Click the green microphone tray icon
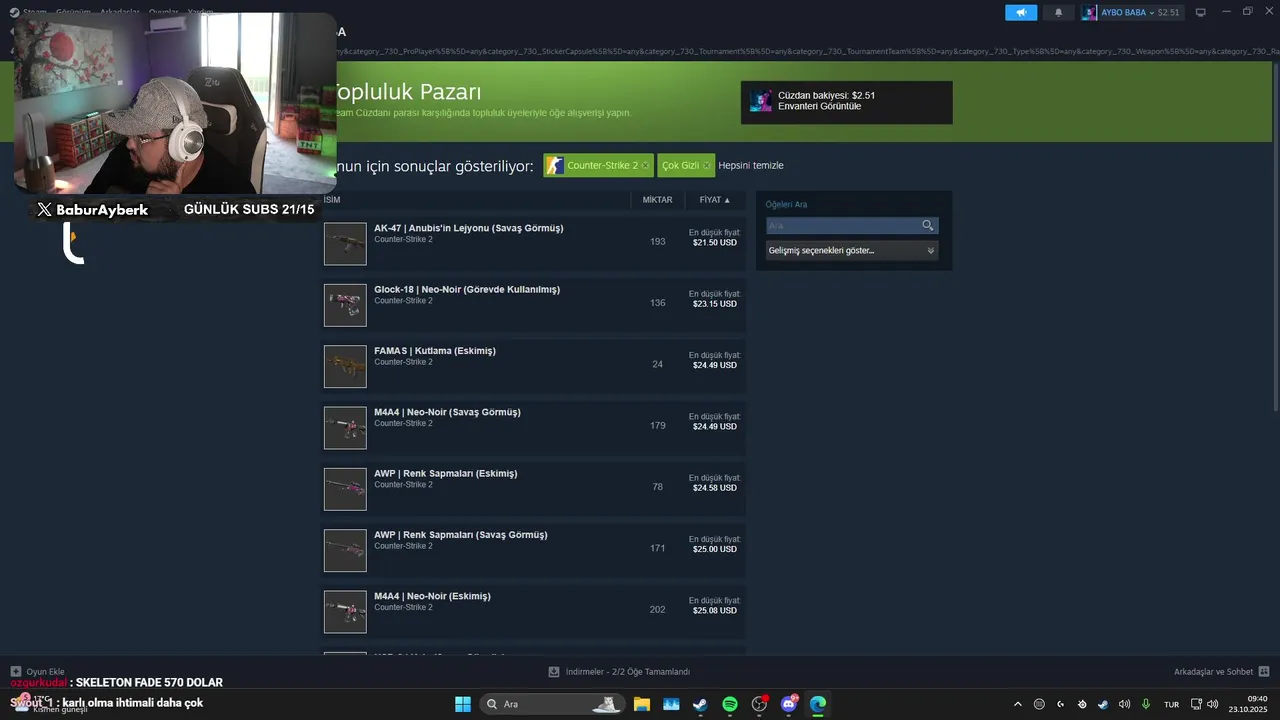The height and width of the screenshot is (720, 1280). point(1146,704)
